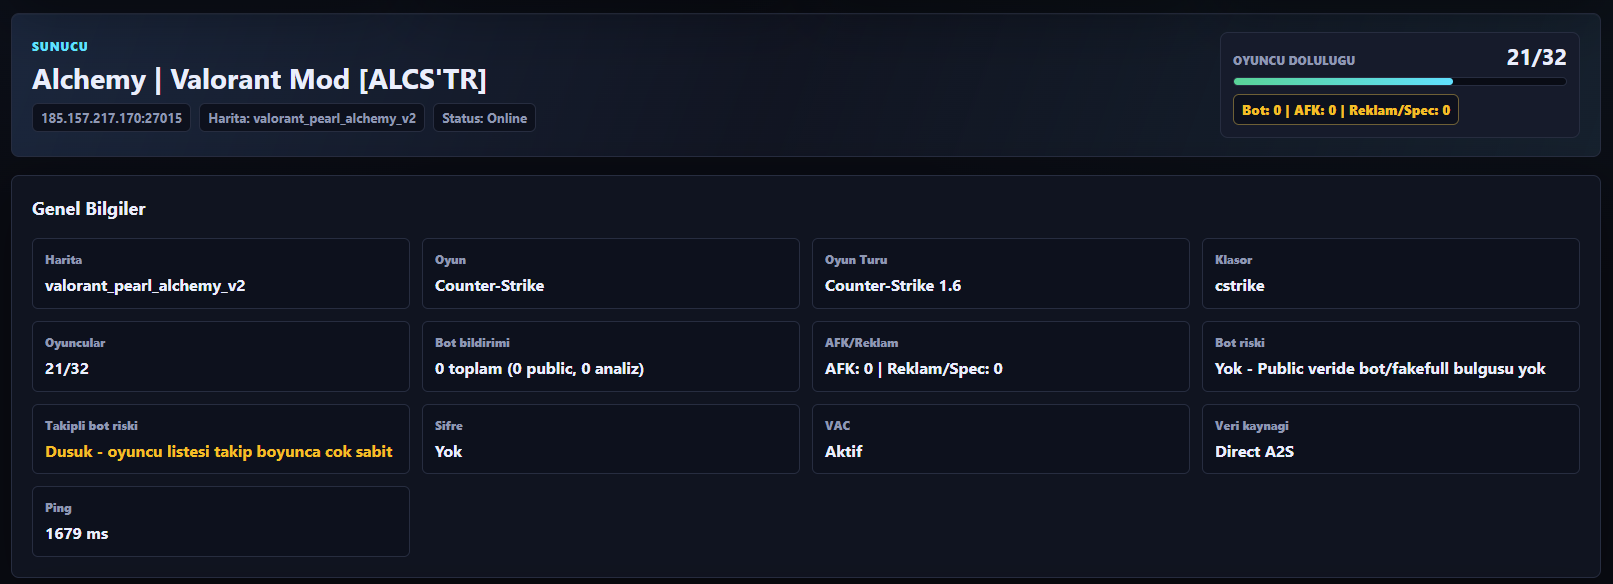Select the Aktif value under VAC

pyautogui.click(x=843, y=451)
